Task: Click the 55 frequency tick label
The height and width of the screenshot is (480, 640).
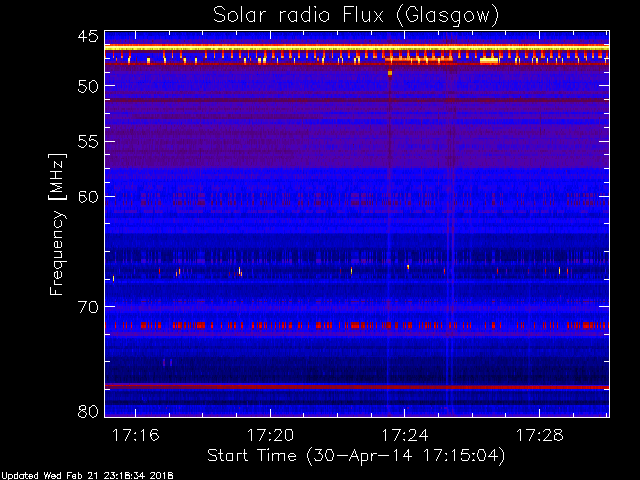Action: coord(88,142)
